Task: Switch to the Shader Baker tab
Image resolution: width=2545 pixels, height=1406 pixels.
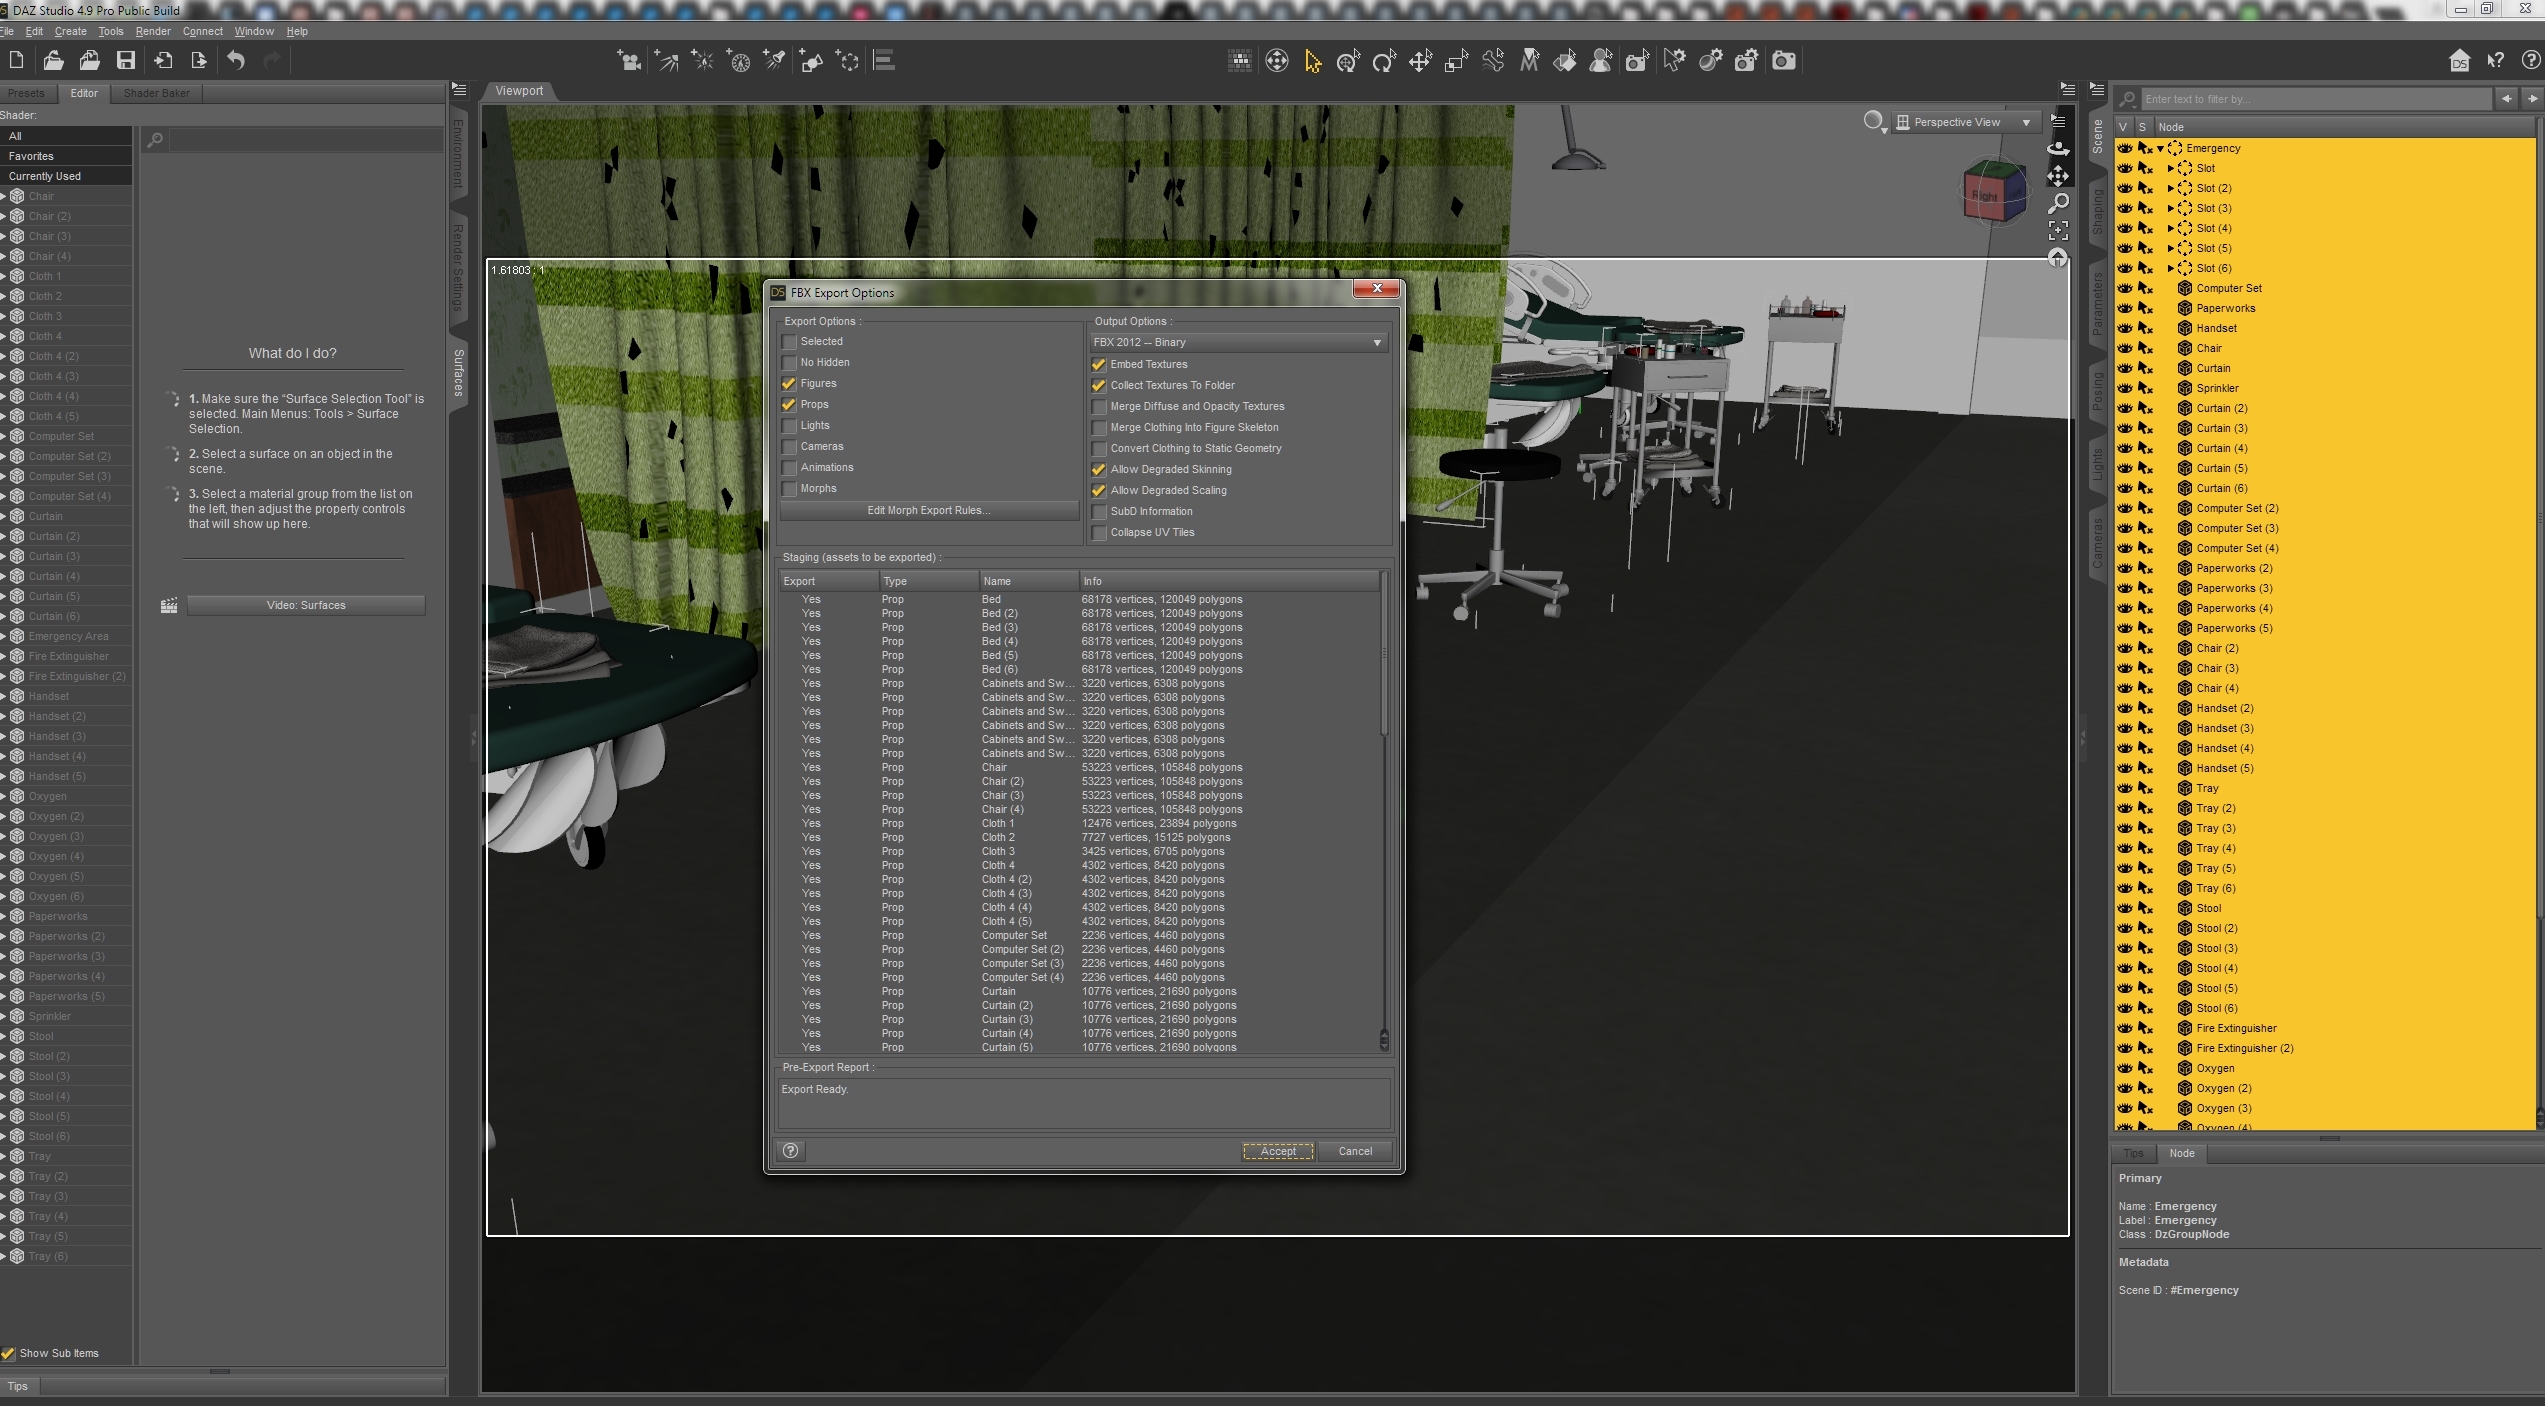Action: [x=156, y=93]
